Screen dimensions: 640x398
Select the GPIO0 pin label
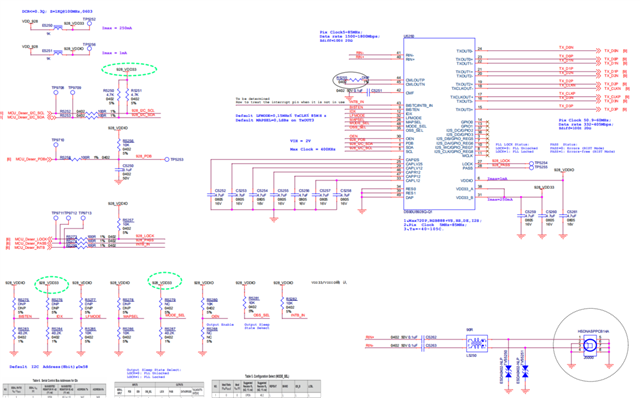pyautogui.click(x=467, y=122)
